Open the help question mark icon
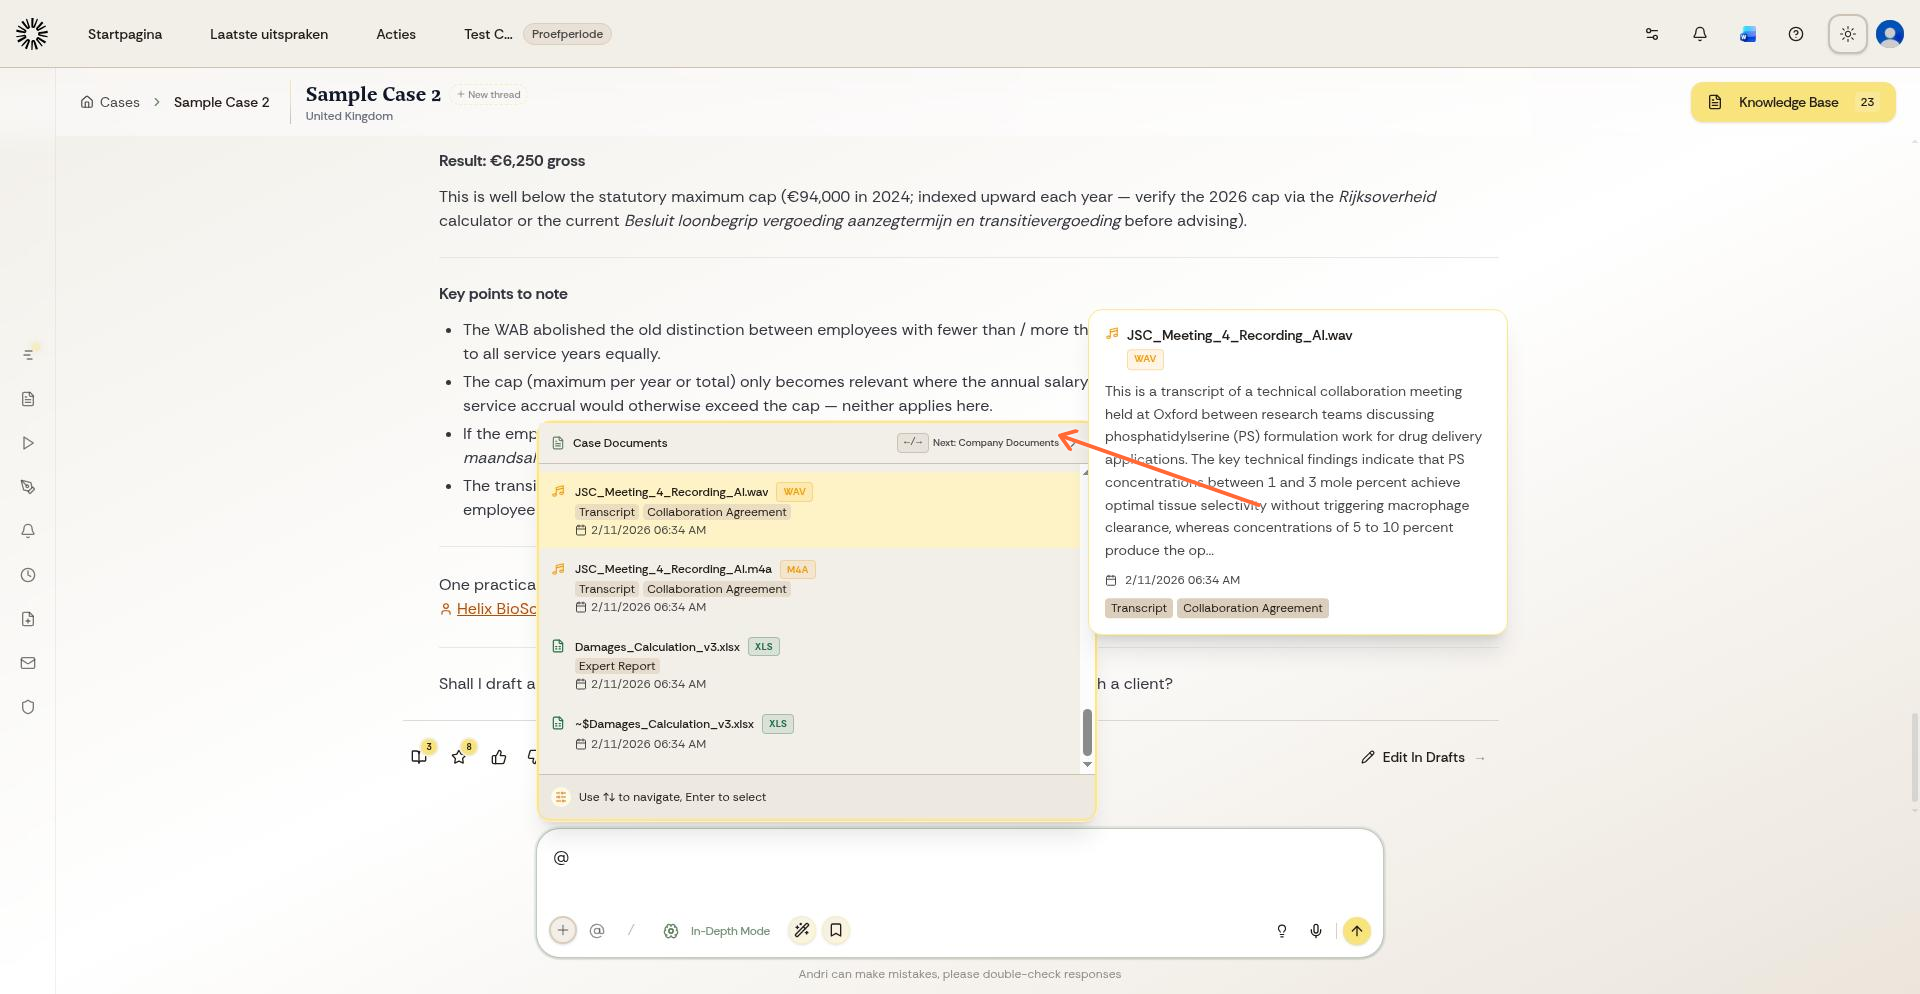Screen dimensions: 1920x994 tap(1796, 34)
